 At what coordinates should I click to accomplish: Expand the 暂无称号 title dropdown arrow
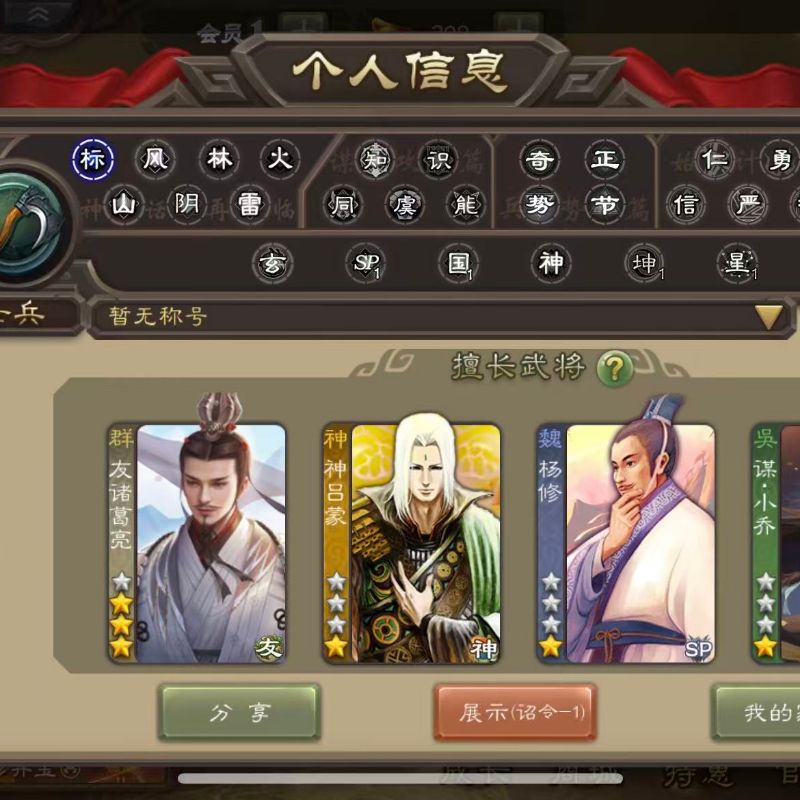768,317
